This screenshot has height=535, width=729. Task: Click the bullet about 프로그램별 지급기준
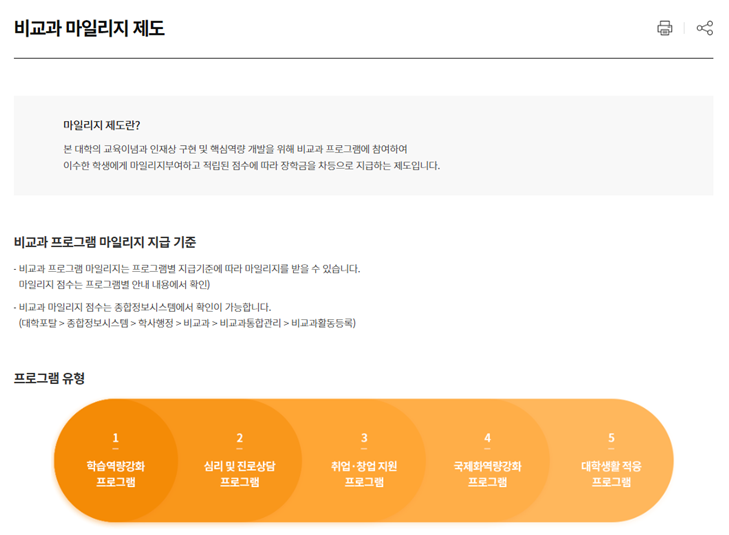click(x=188, y=269)
